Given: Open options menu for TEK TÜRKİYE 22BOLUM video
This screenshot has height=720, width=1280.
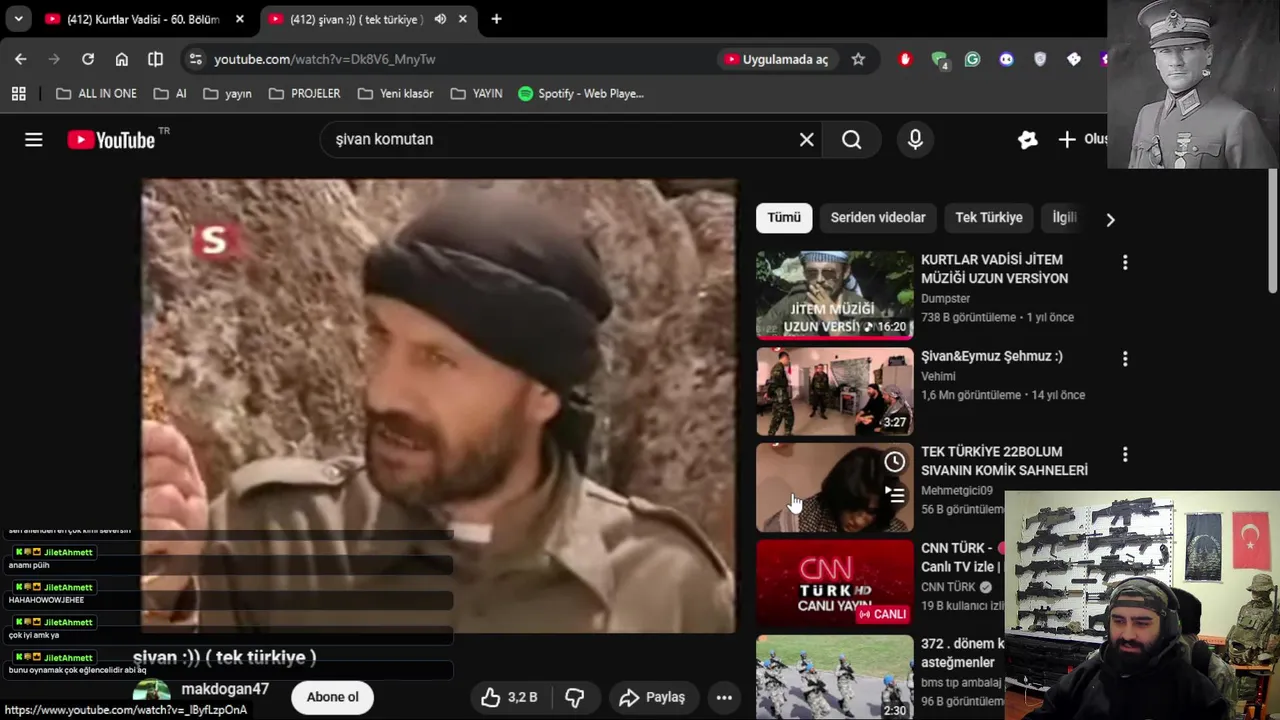Looking at the screenshot, I should coord(1125,454).
